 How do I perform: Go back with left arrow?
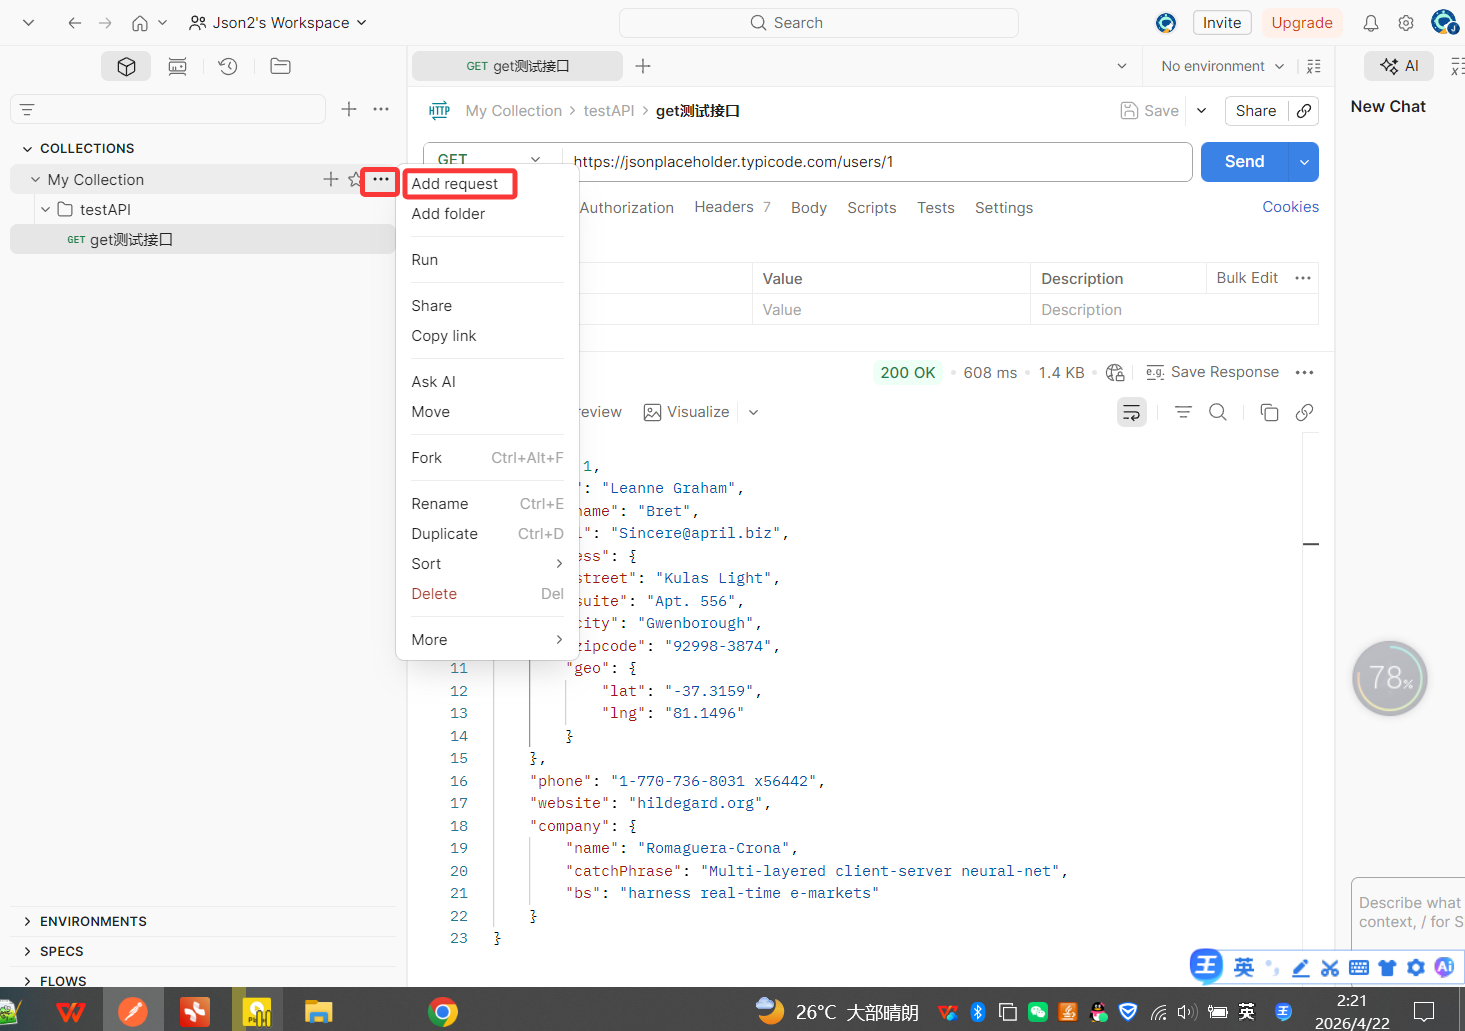coord(74,23)
